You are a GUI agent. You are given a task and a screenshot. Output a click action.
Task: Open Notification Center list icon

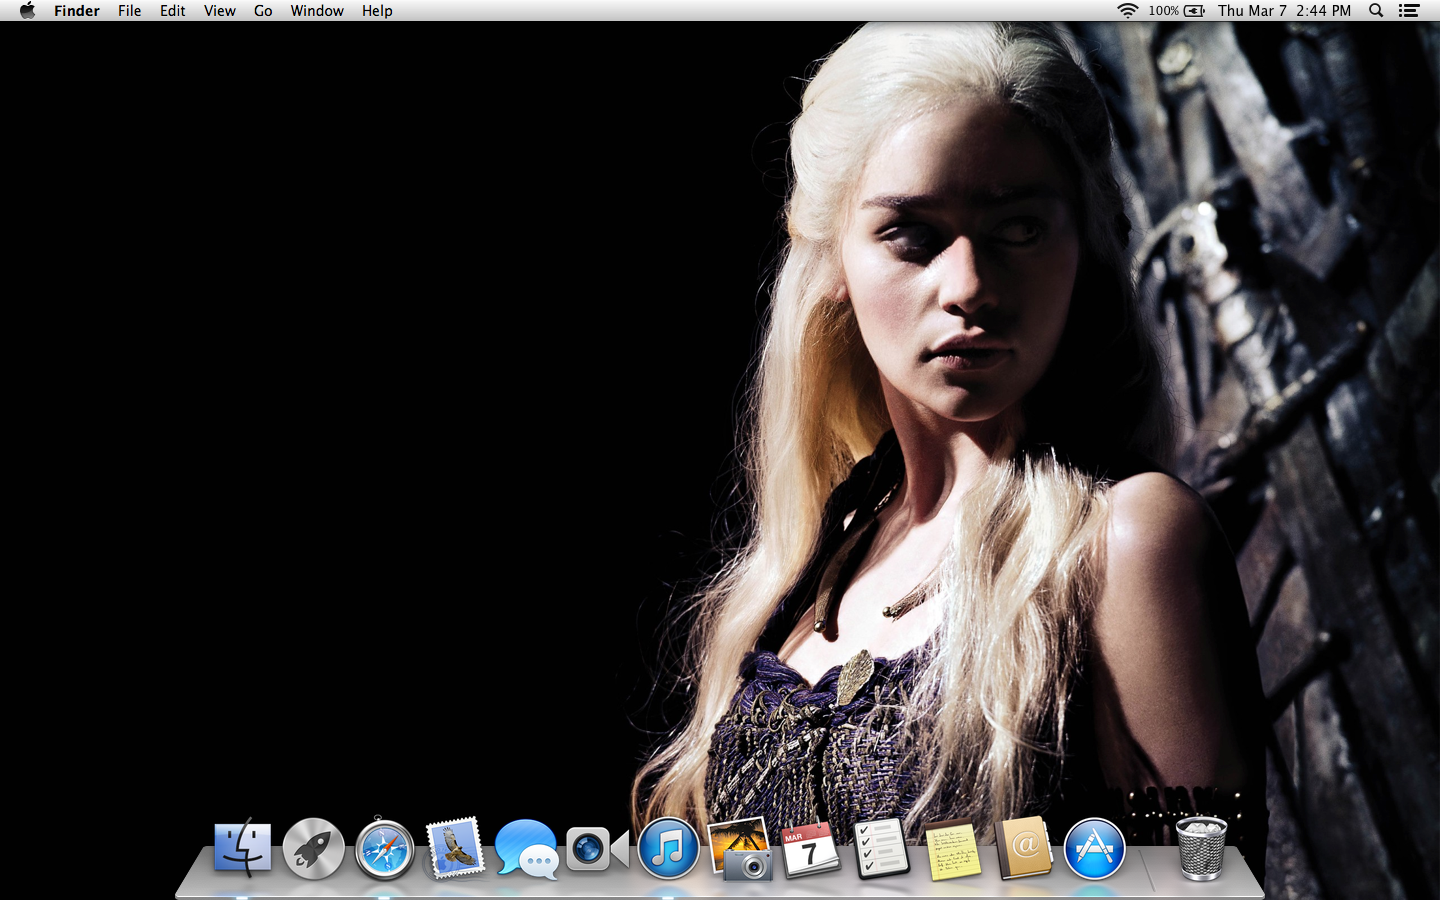tap(1409, 11)
